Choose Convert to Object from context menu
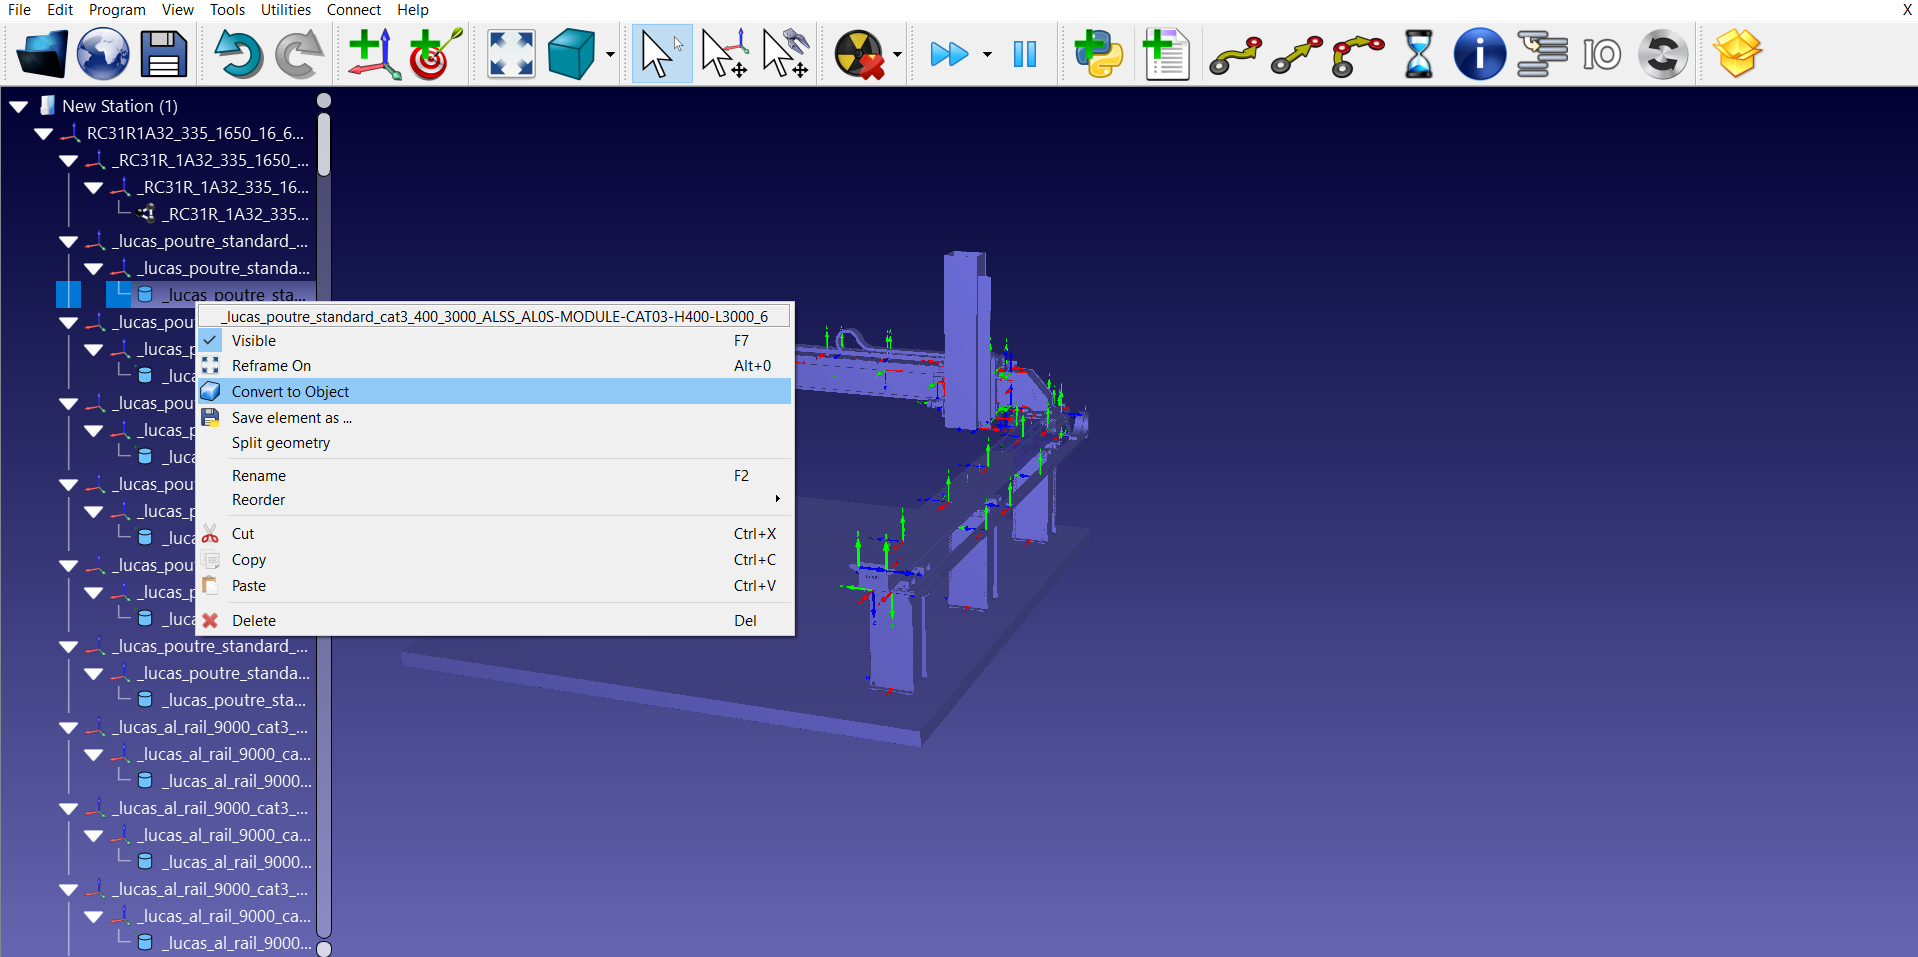 click(x=290, y=392)
